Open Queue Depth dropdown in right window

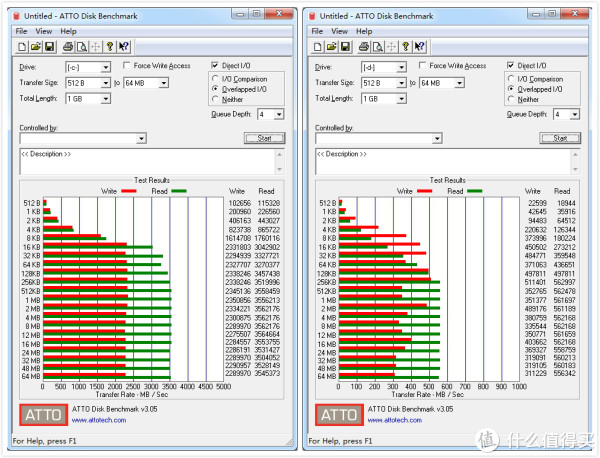point(575,114)
